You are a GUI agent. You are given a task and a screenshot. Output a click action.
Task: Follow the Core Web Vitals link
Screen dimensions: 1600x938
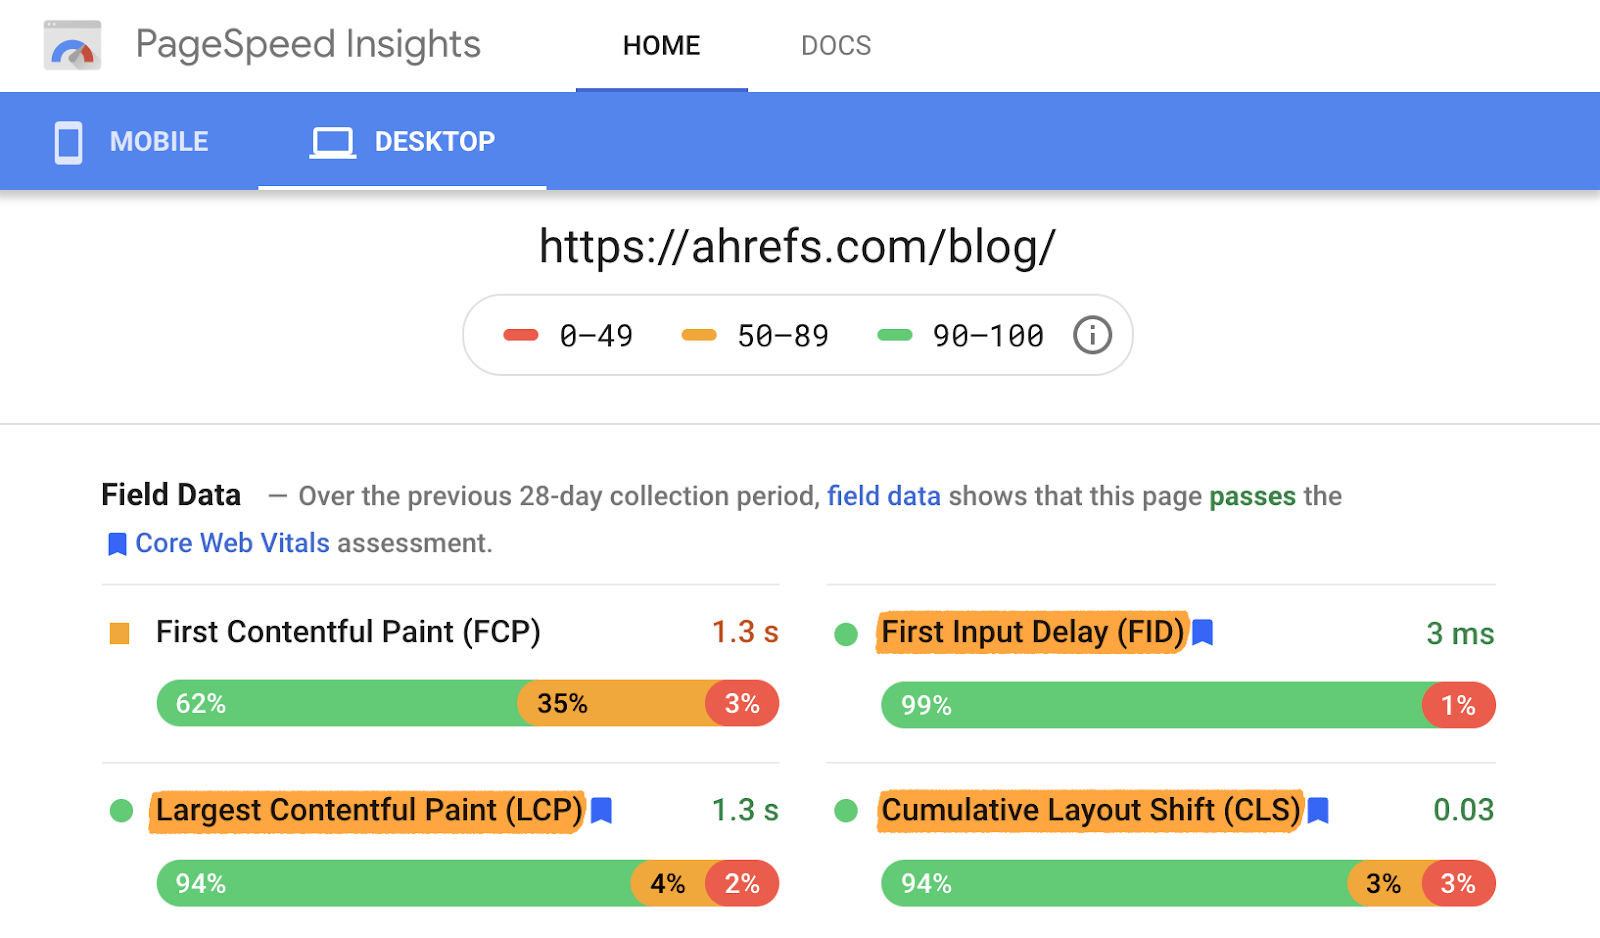click(232, 543)
